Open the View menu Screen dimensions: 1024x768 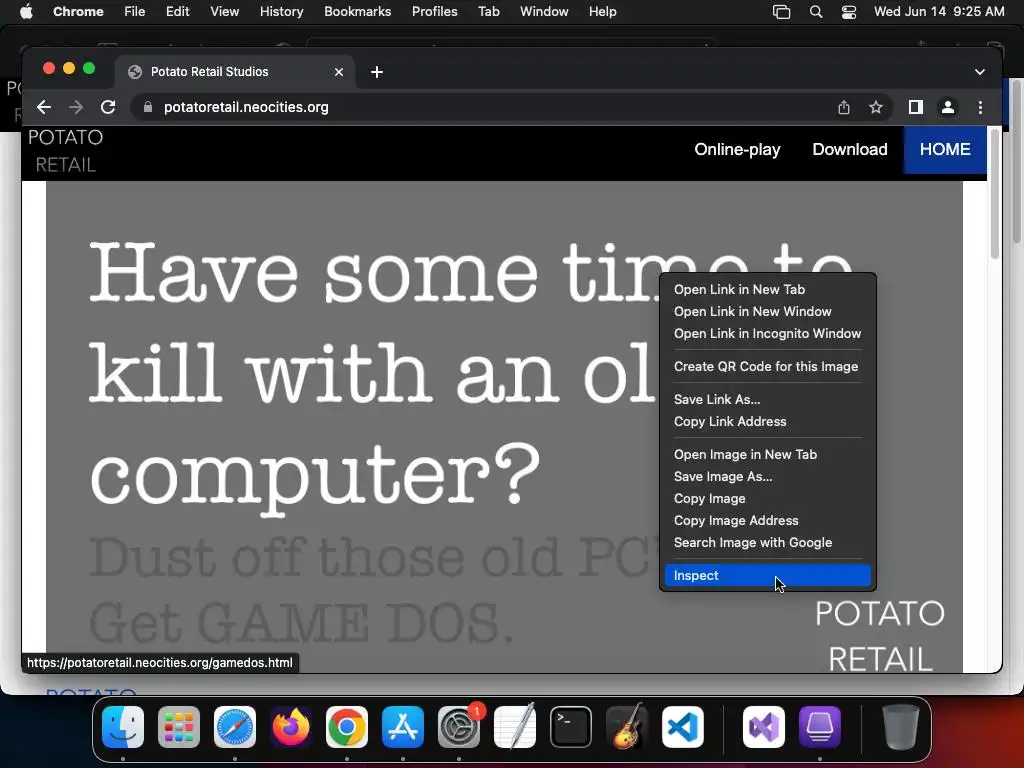point(225,12)
